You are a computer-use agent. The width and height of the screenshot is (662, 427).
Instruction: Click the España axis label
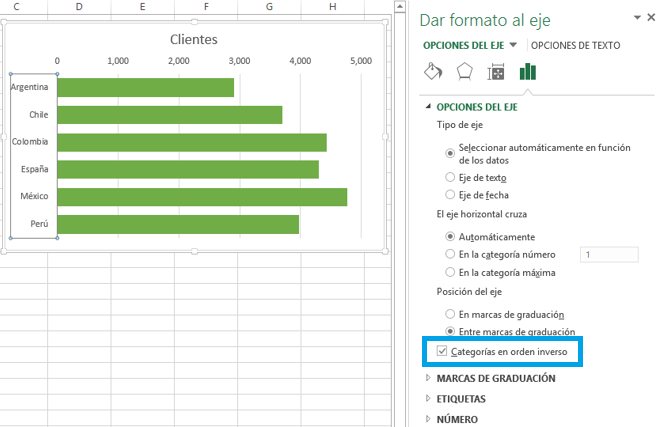(35, 169)
